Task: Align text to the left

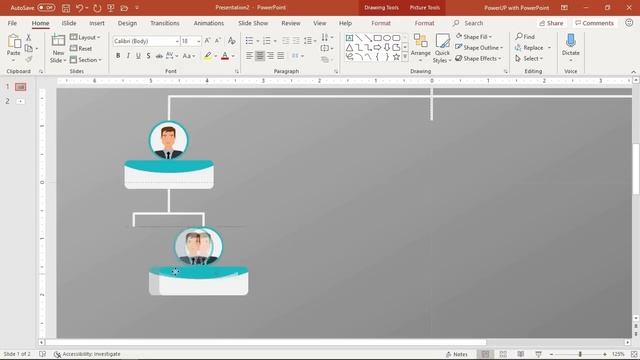Action: tap(249, 56)
